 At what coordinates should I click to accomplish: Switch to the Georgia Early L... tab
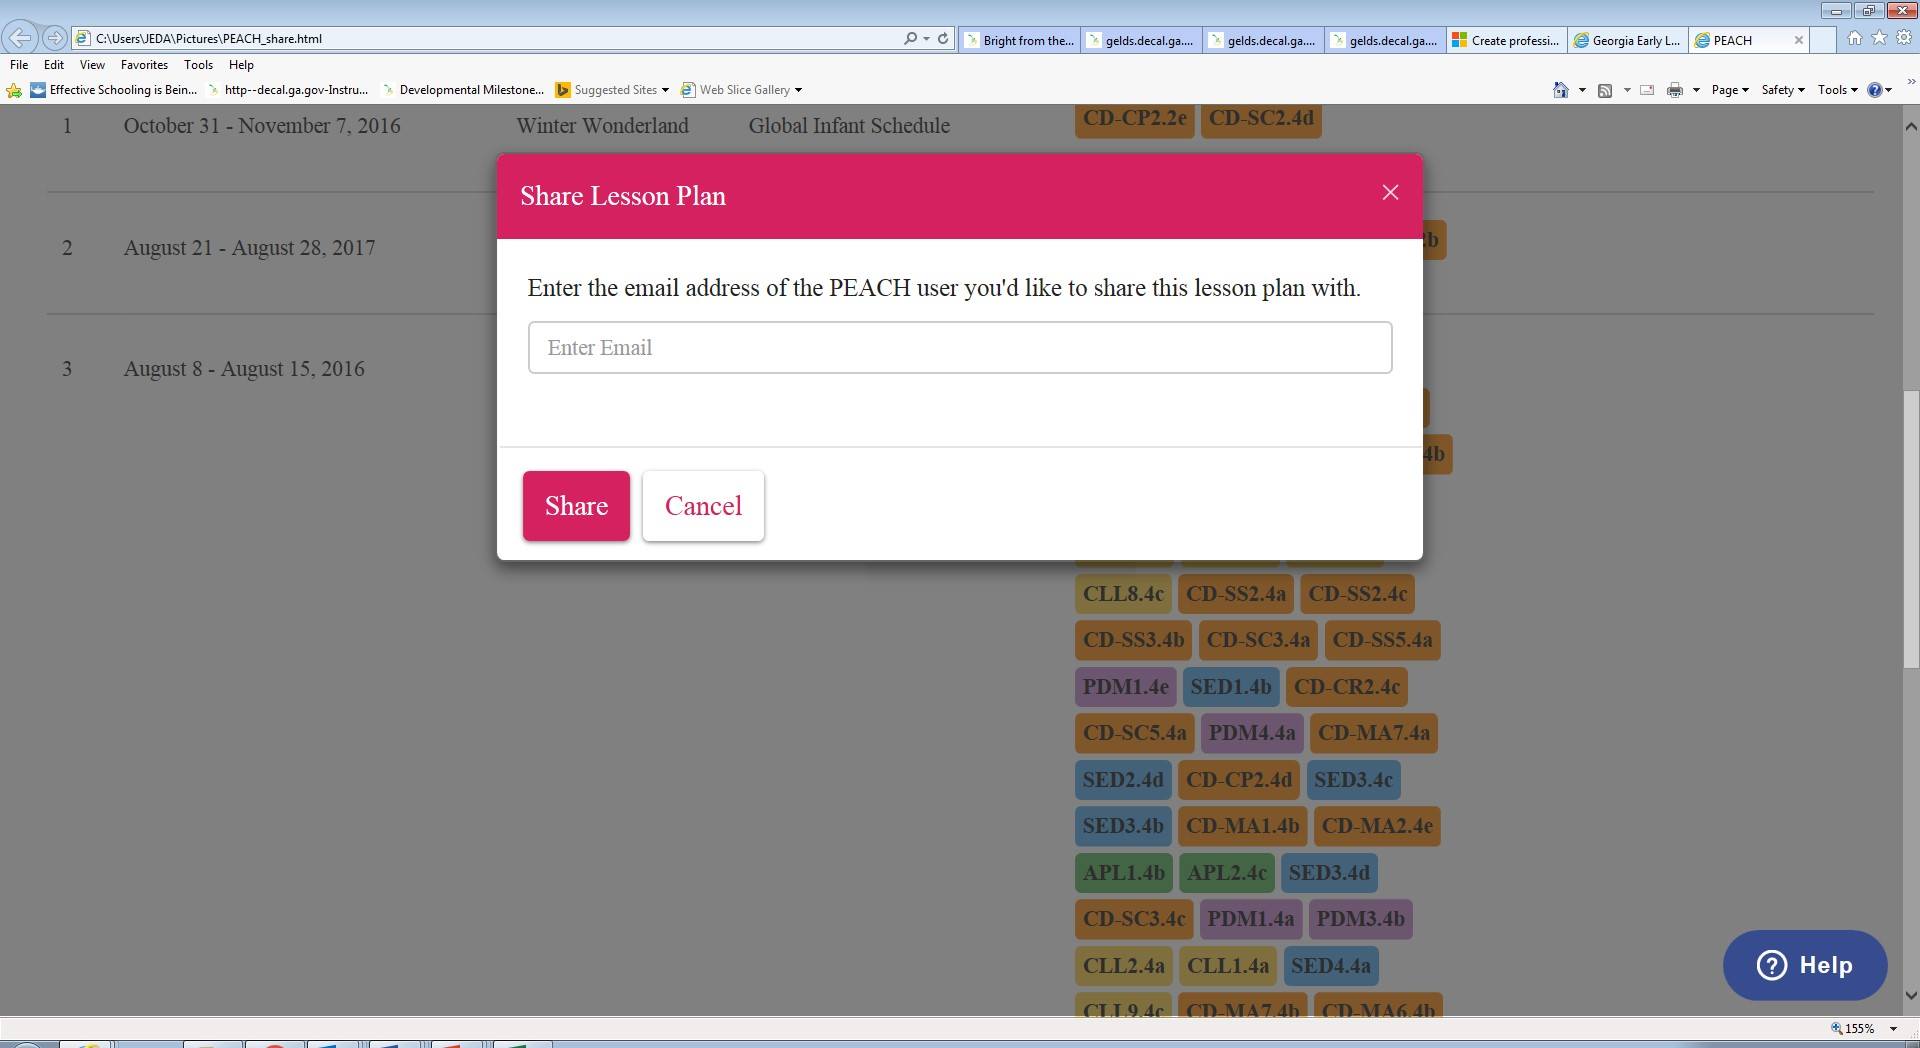click(1628, 40)
